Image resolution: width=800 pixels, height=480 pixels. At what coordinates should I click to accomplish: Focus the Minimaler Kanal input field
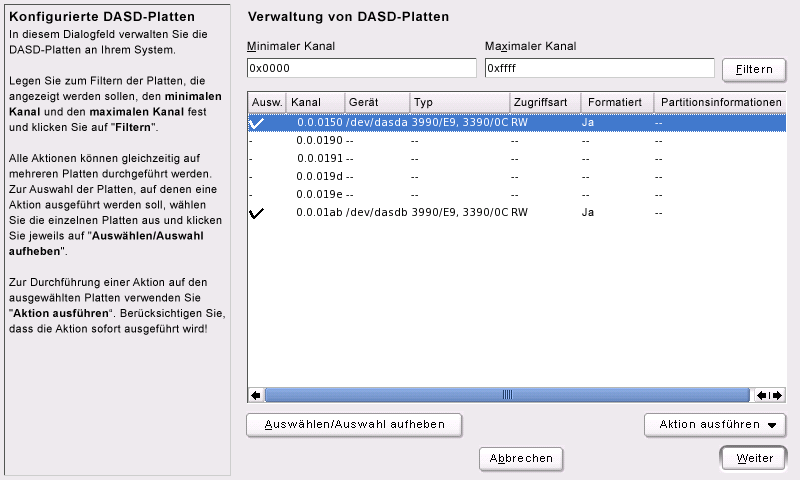coord(361,68)
